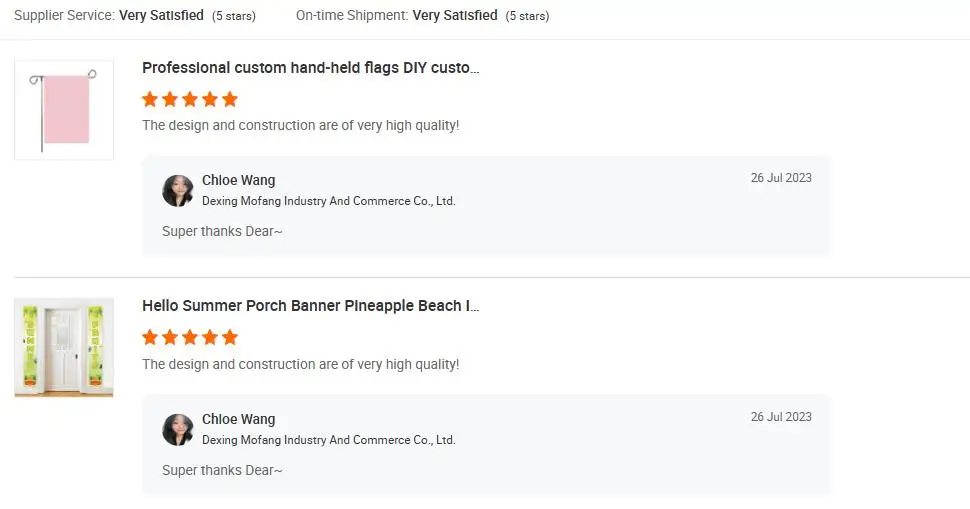Click Chloe Wang's name in the Porch Banner reply
Viewport: 970px width, 509px height.
[x=238, y=420]
